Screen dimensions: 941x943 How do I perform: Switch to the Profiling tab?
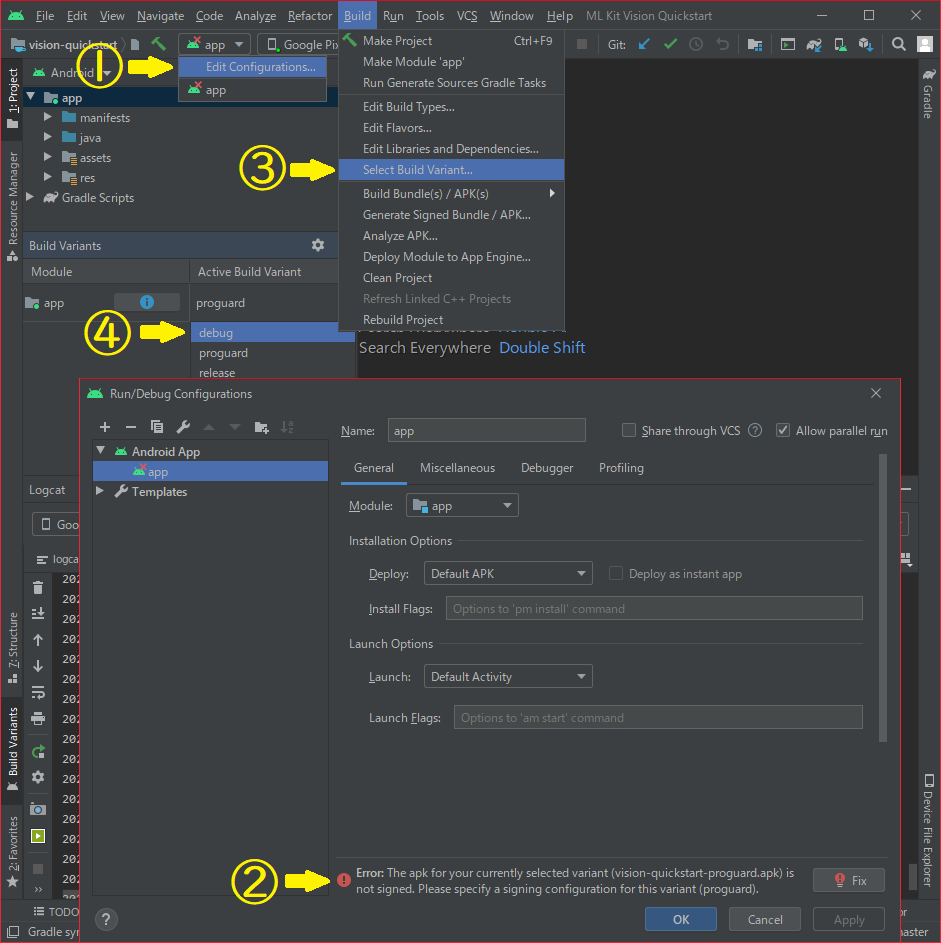pyautogui.click(x=621, y=468)
